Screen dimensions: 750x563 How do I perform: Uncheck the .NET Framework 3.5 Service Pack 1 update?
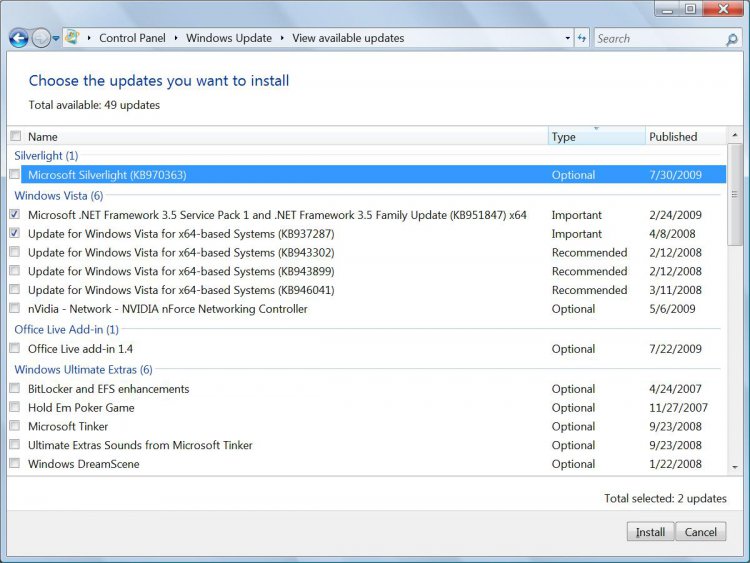click(15, 215)
